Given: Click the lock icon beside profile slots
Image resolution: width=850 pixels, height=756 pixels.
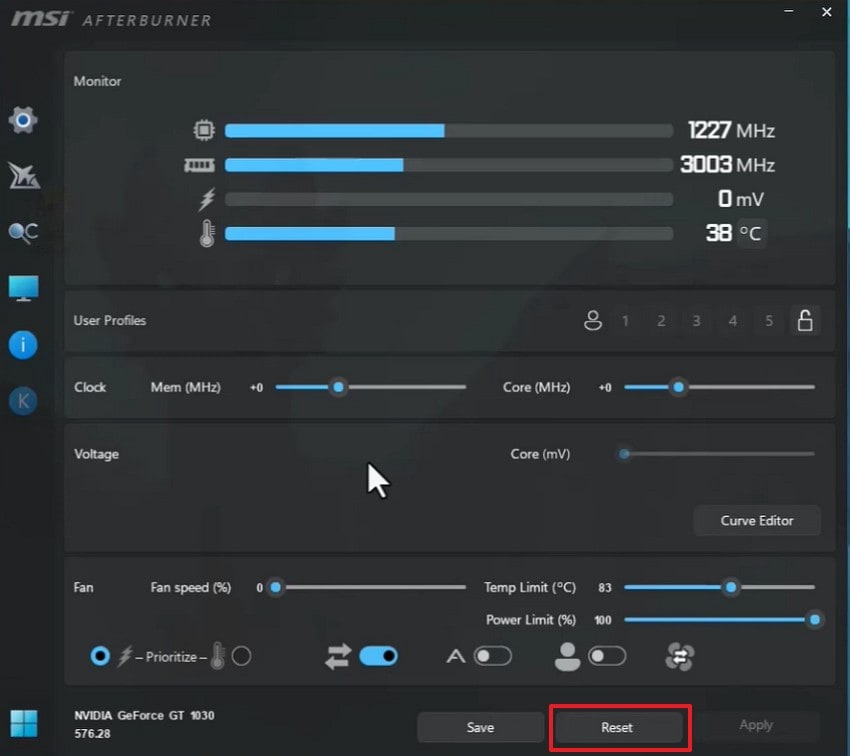Looking at the screenshot, I should coord(806,321).
